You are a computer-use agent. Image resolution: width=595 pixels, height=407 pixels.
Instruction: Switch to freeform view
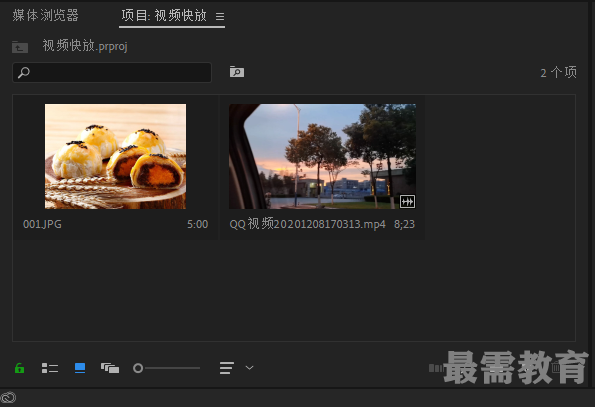coord(110,368)
